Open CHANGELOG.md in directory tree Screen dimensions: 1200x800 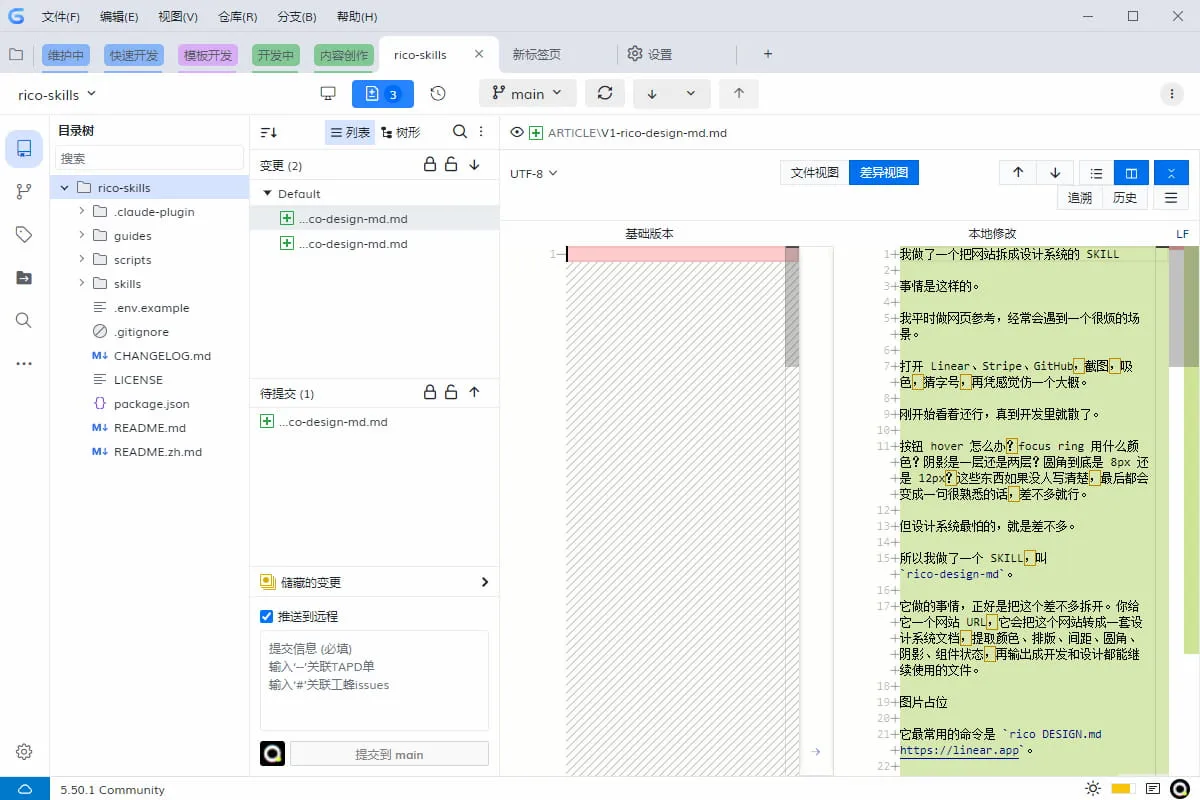pyautogui.click(x=162, y=355)
